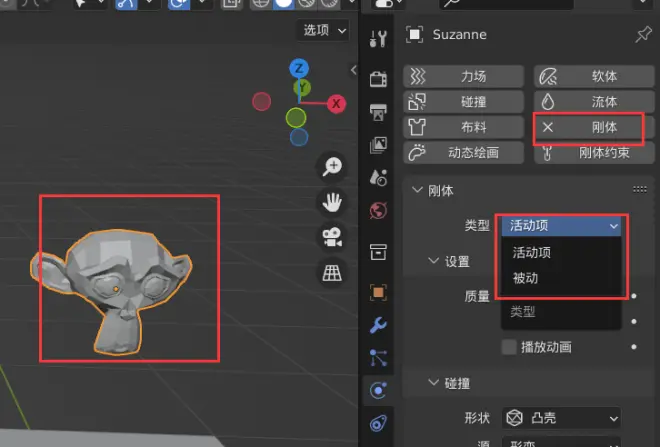
Task: Tick the 播放动画 checkbox
Action: 509,347
